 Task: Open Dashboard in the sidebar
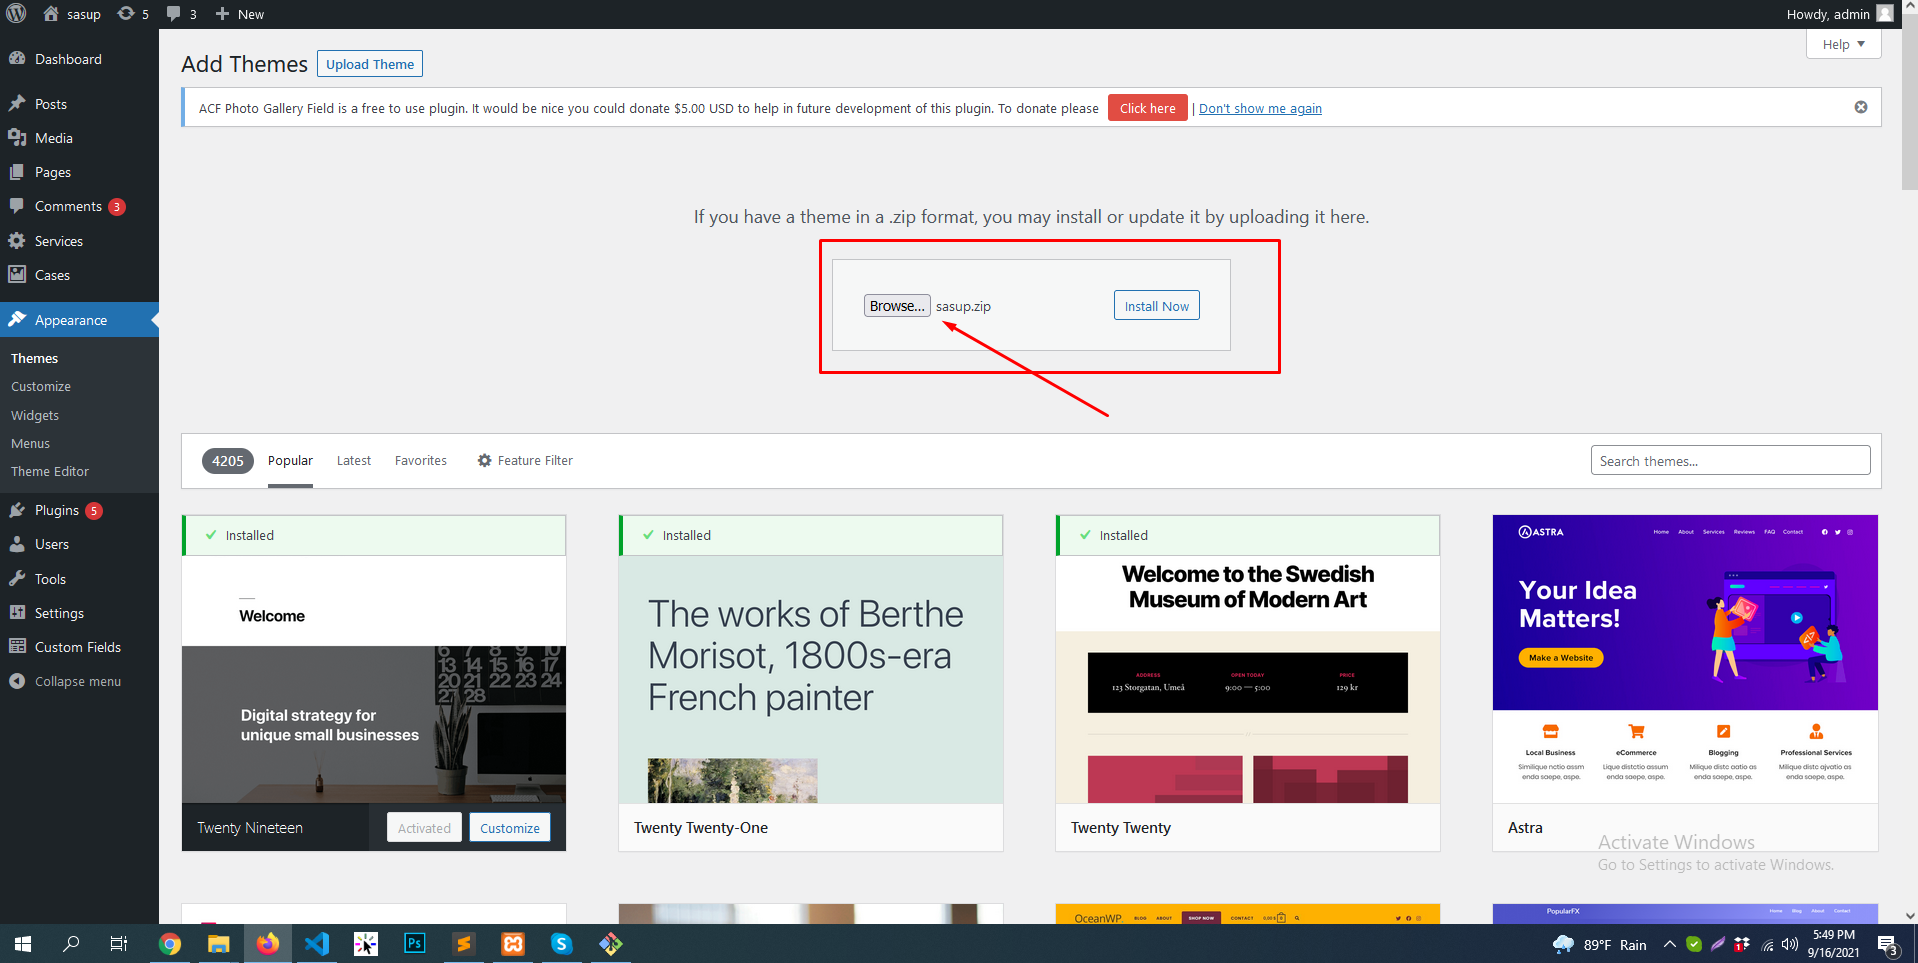click(x=68, y=59)
